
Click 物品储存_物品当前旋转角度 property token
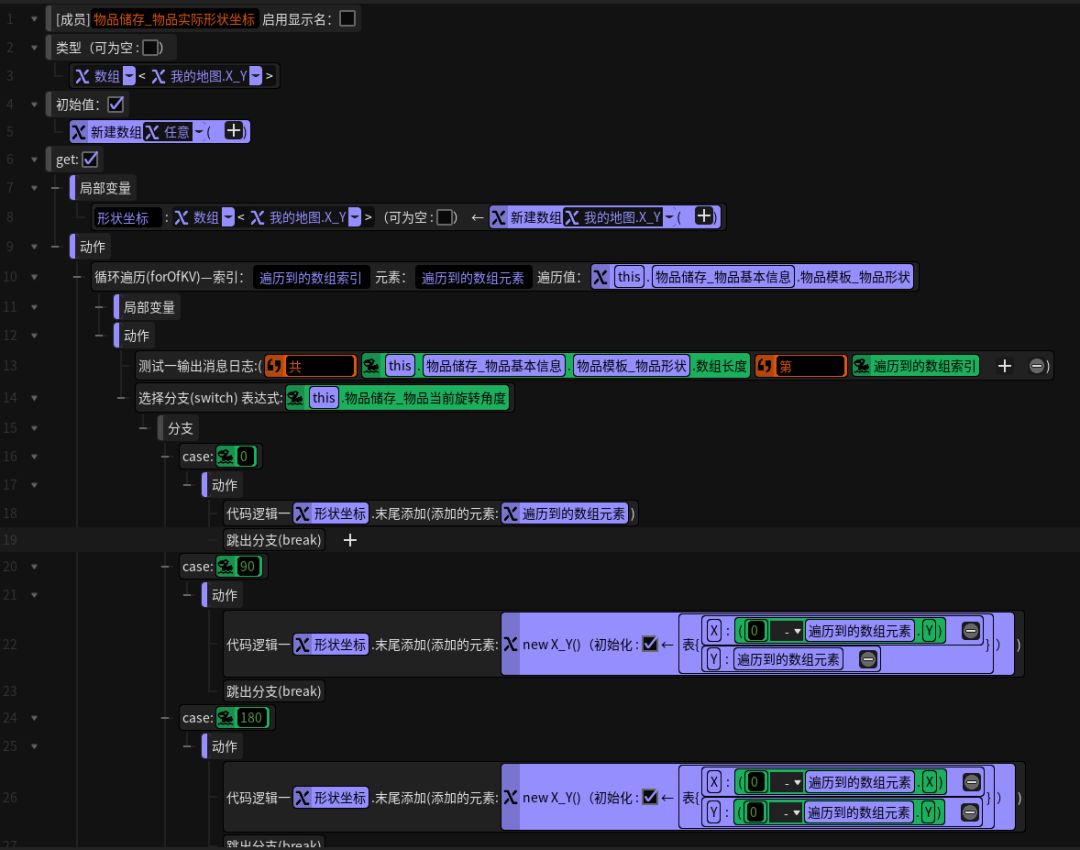tap(425, 397)
